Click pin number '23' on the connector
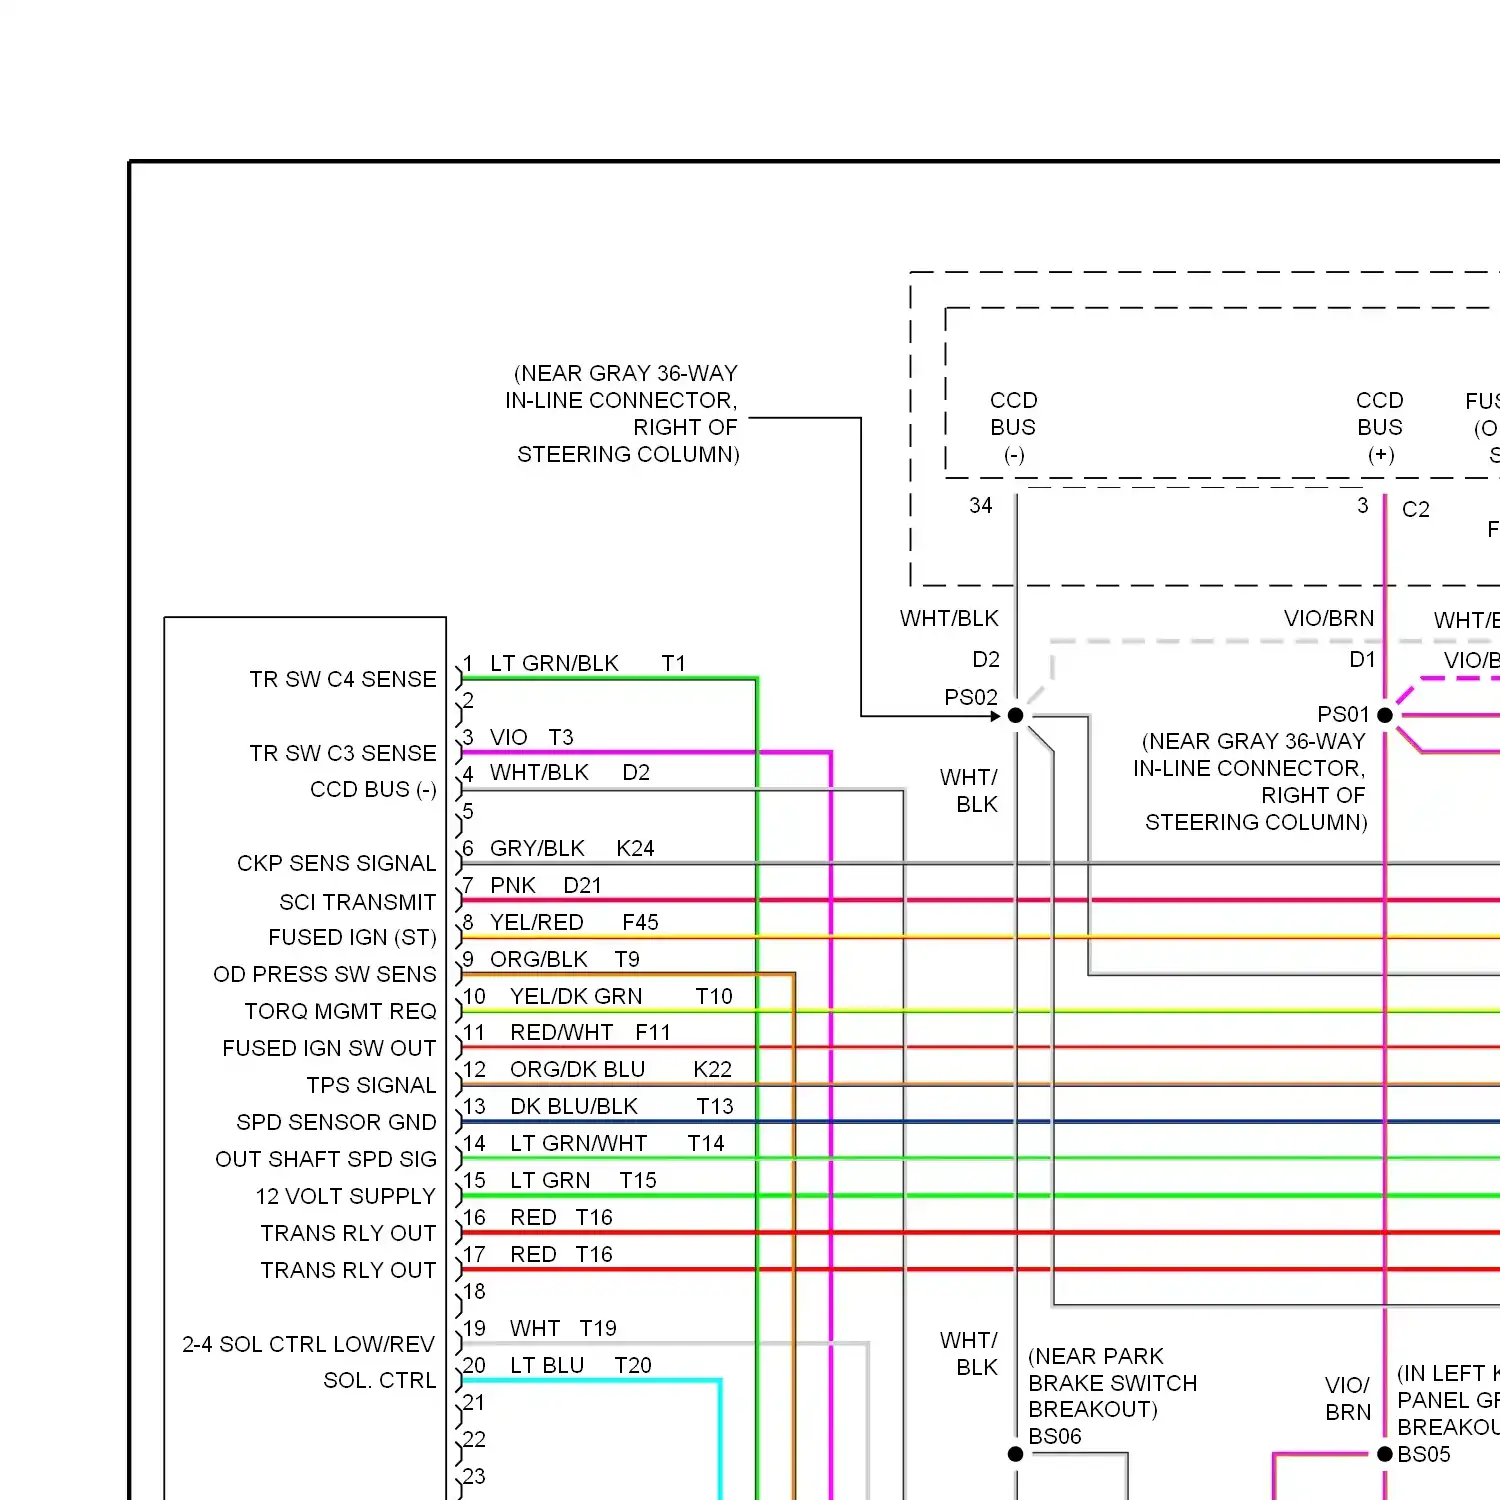The height and width of the screenshot is (1500, 1500). (x=474, y=1476)
